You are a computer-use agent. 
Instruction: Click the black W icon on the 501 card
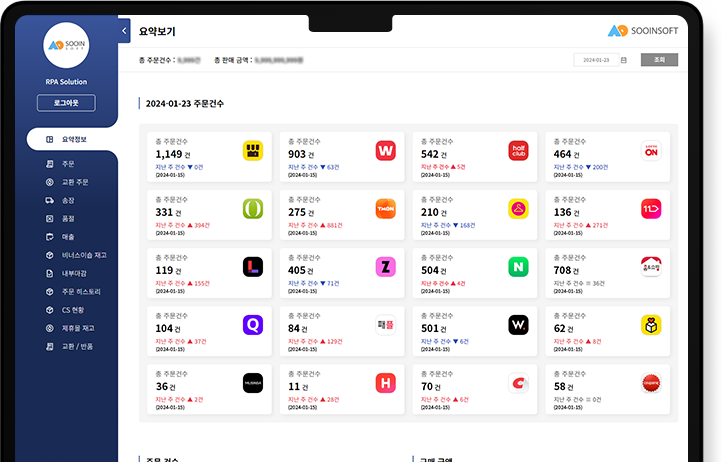click(x=518, y=325)
